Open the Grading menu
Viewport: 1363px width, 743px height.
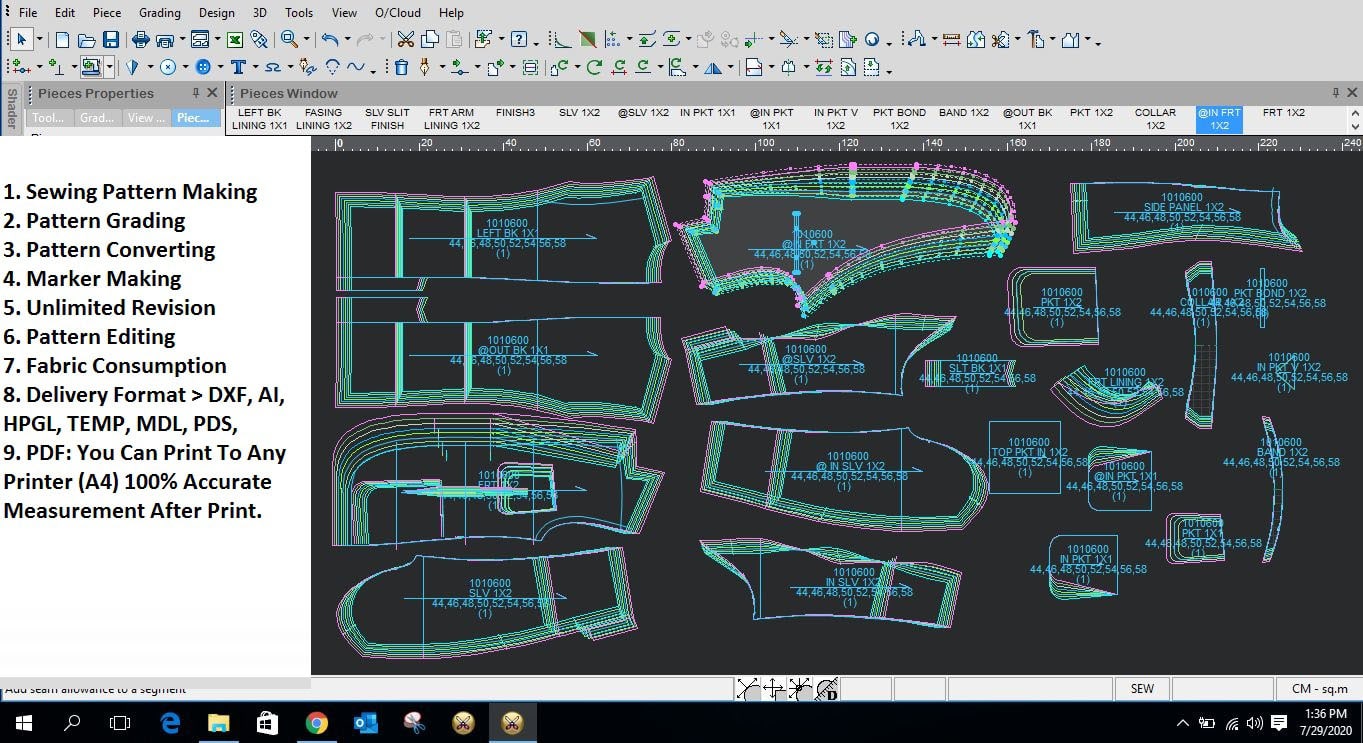(x=159, y=13)
